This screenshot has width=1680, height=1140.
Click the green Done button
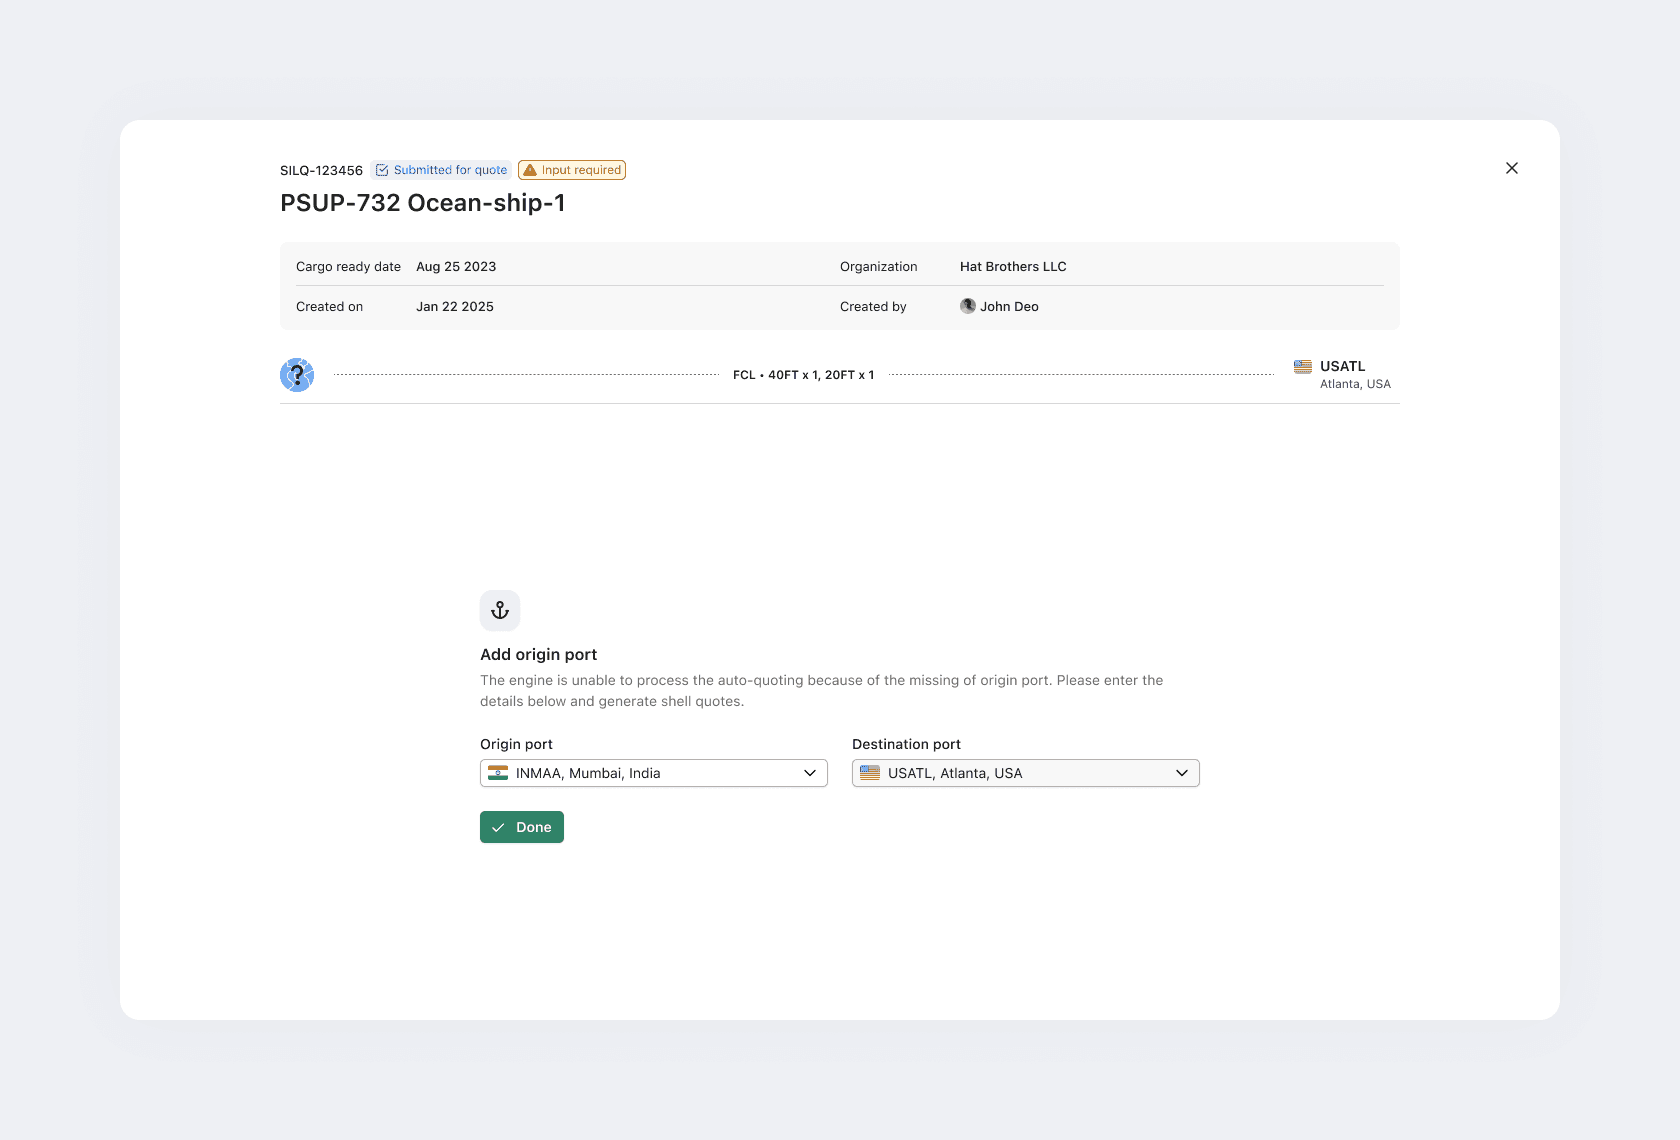pyautogui.click(x=522, y=827)
